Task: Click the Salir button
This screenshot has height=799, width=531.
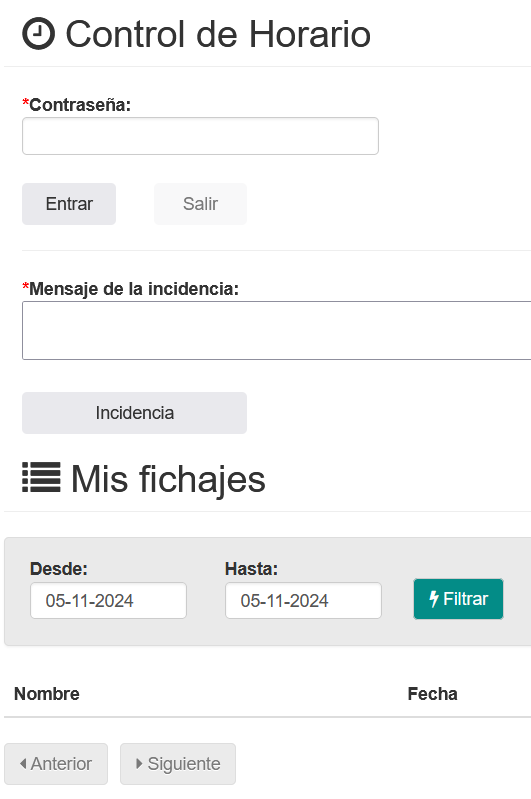Action: (x=200, y=204)
